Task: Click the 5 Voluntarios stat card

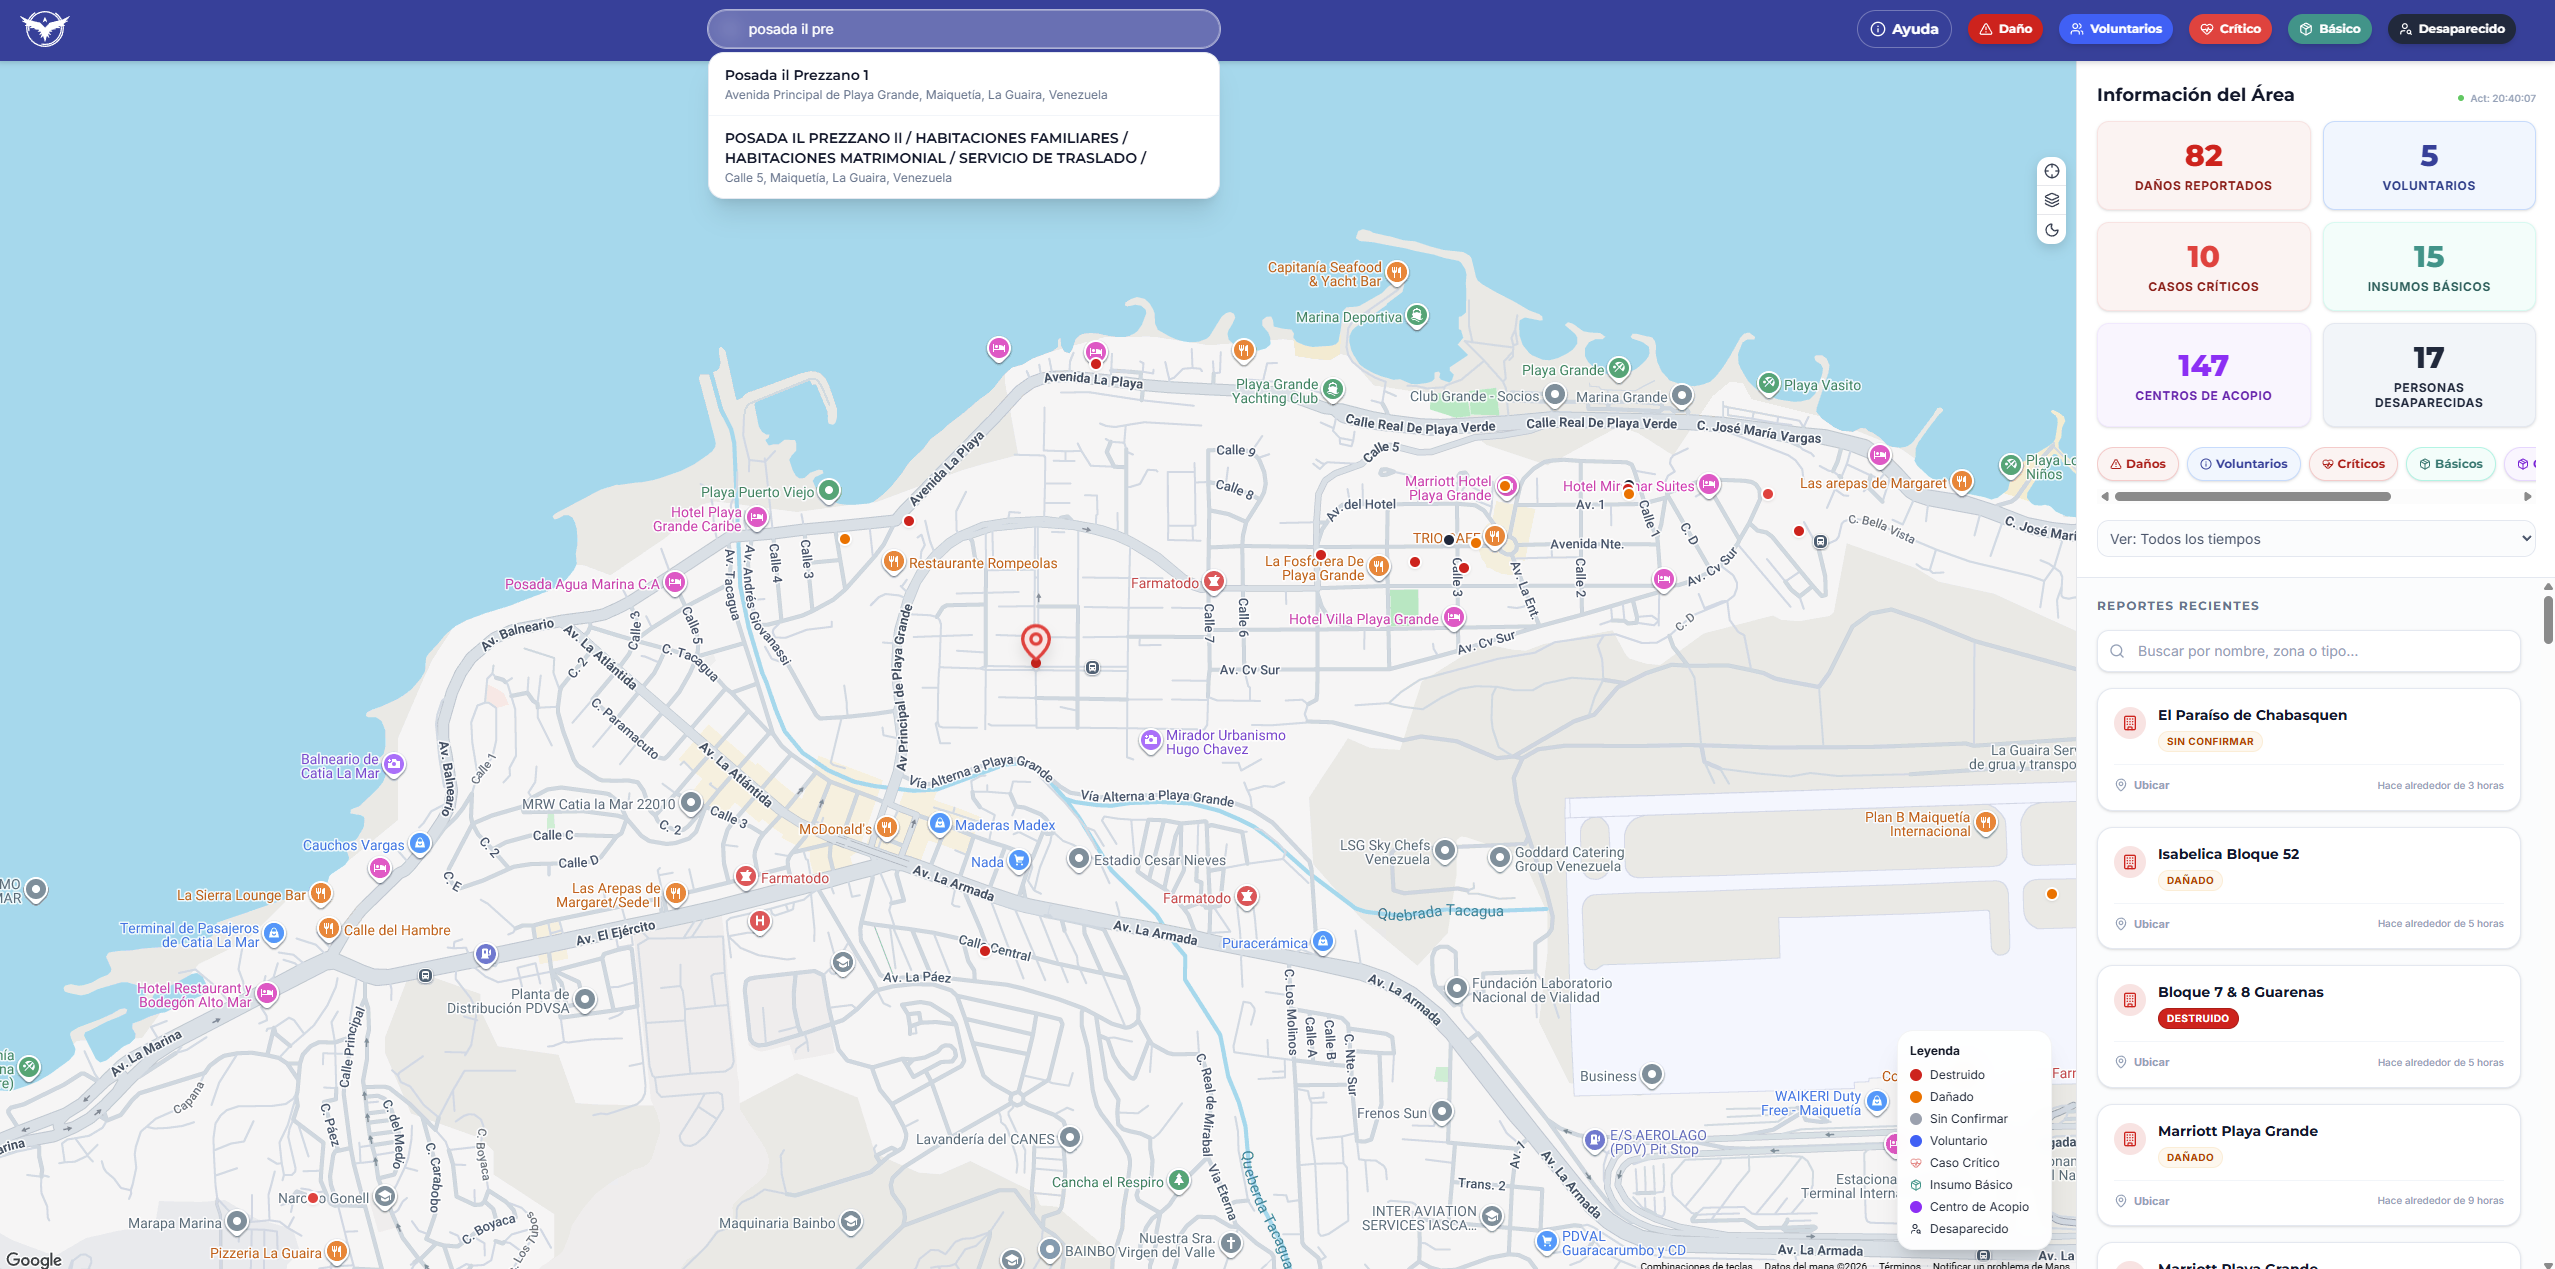Action: [2428, 166]
